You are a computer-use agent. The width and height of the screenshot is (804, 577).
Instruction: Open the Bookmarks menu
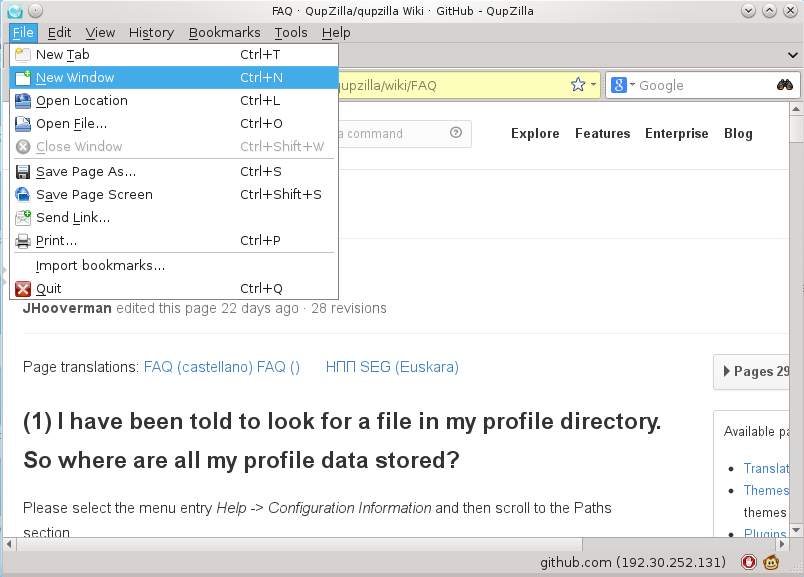(225, 32)
